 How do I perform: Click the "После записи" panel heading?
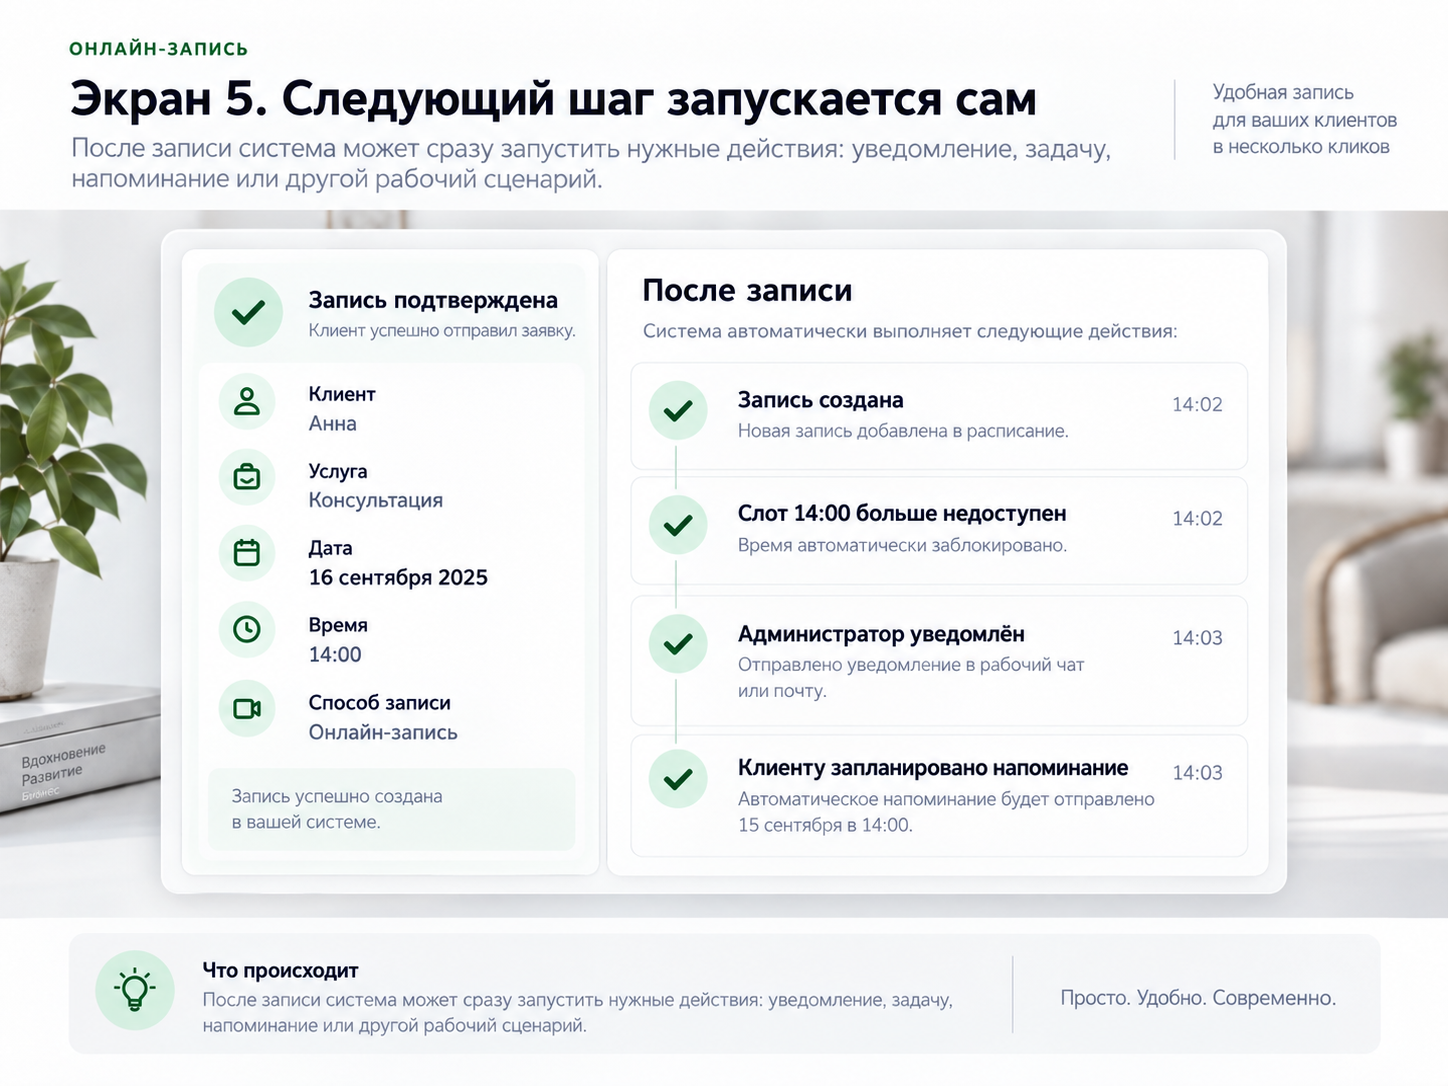coord(747,291)
